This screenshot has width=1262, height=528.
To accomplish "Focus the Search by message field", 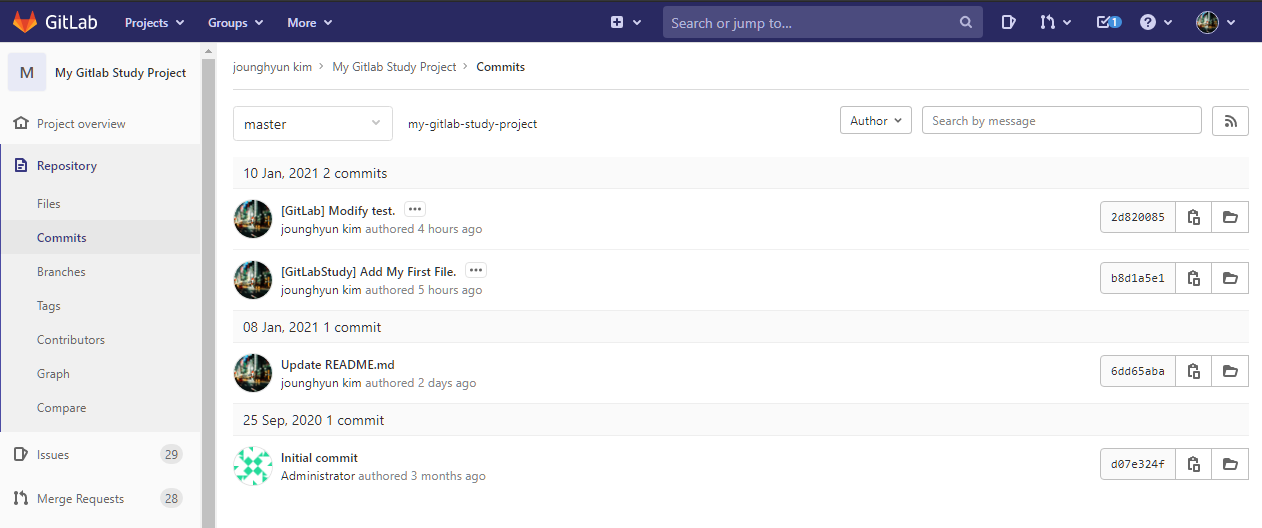I will pyautogui.click(x=1062, y=121).
